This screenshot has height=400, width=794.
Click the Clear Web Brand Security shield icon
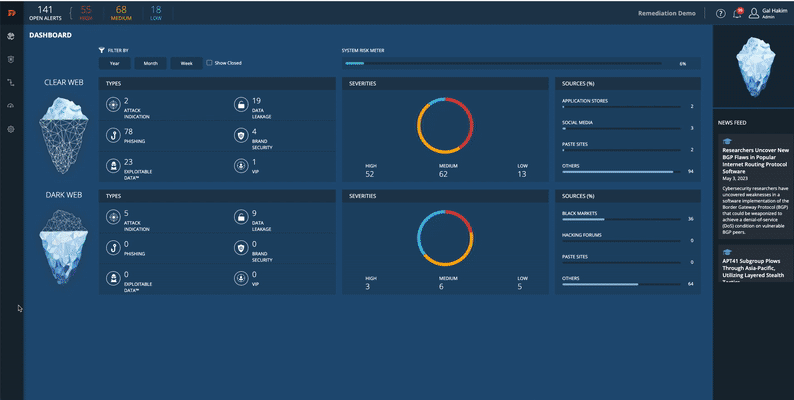click(x=240, y=134)
